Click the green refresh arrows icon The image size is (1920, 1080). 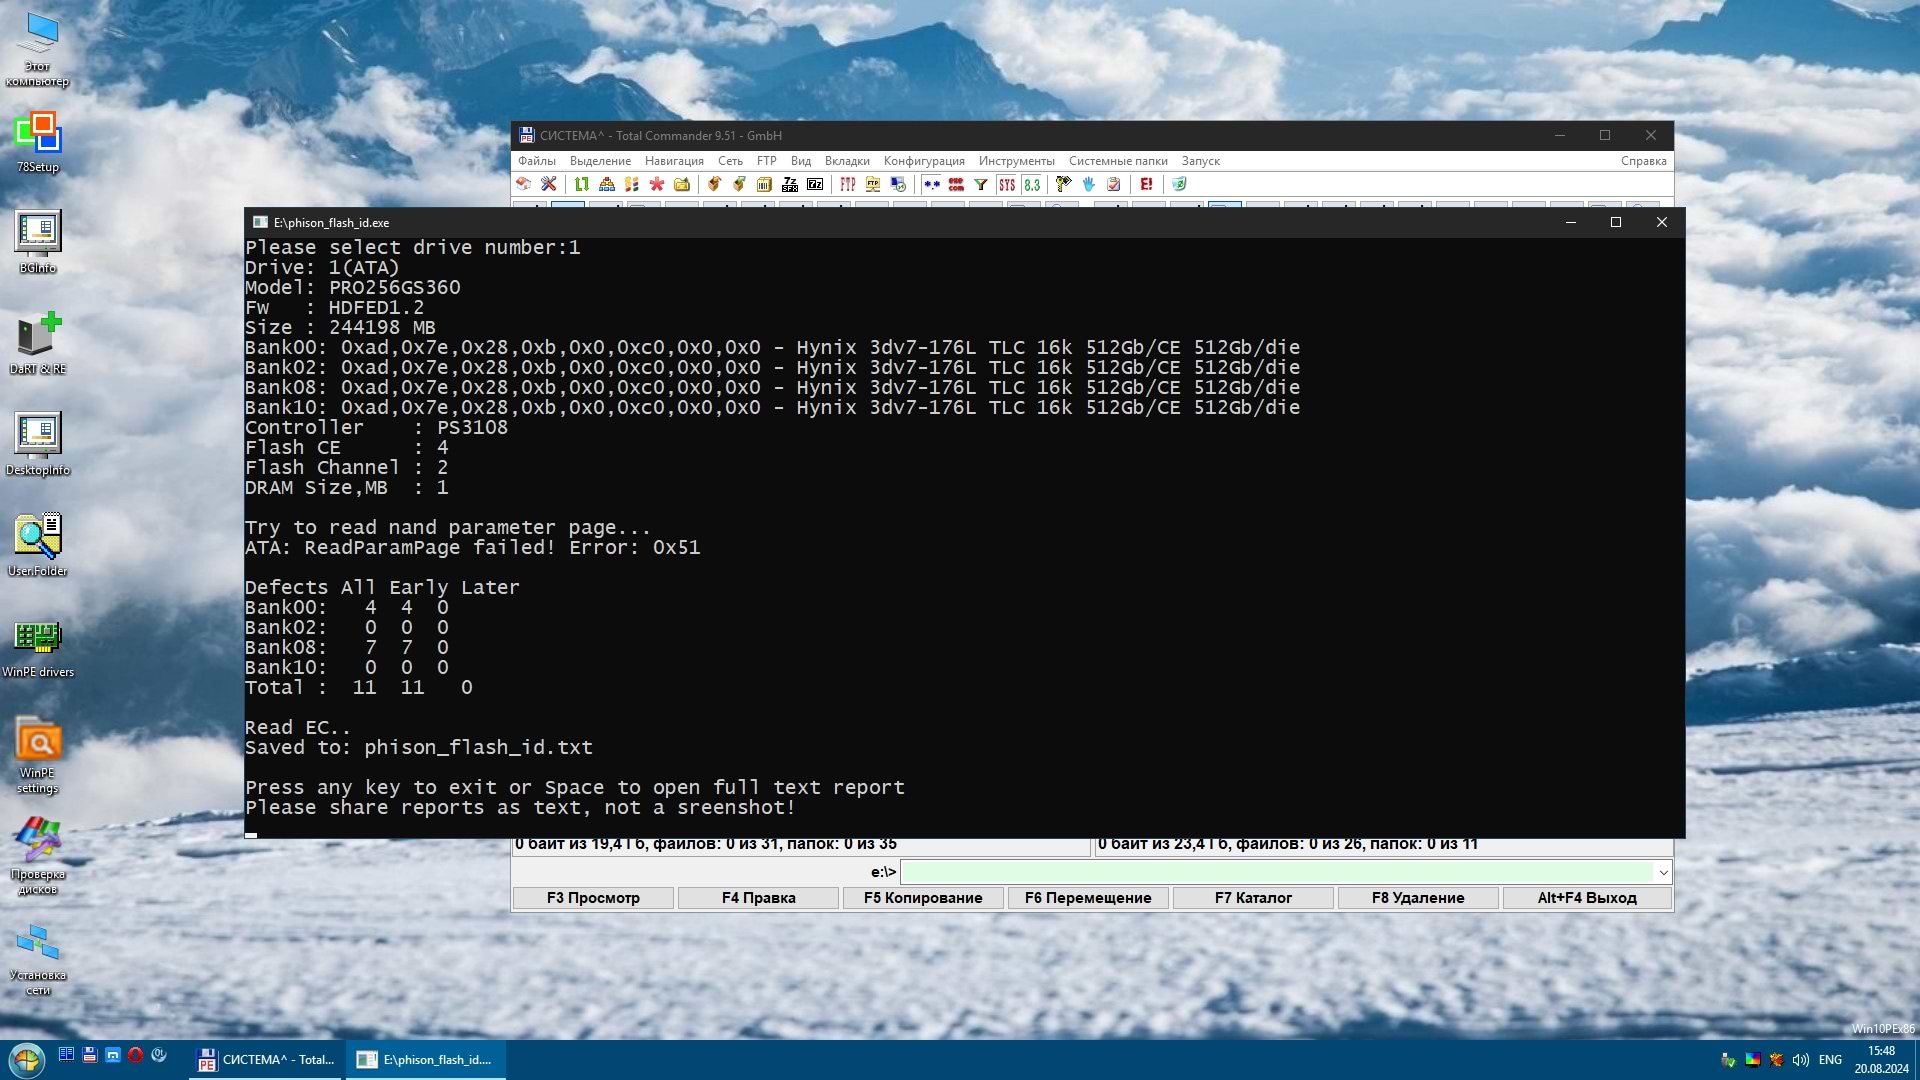[x=582, y=184]
